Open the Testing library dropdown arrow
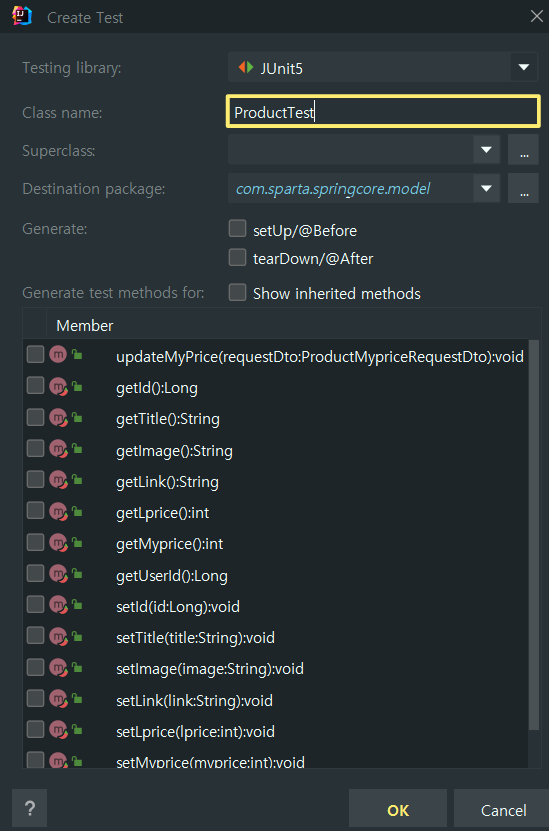This screenshot has width=549, height=831. click(x=524, y=67)
